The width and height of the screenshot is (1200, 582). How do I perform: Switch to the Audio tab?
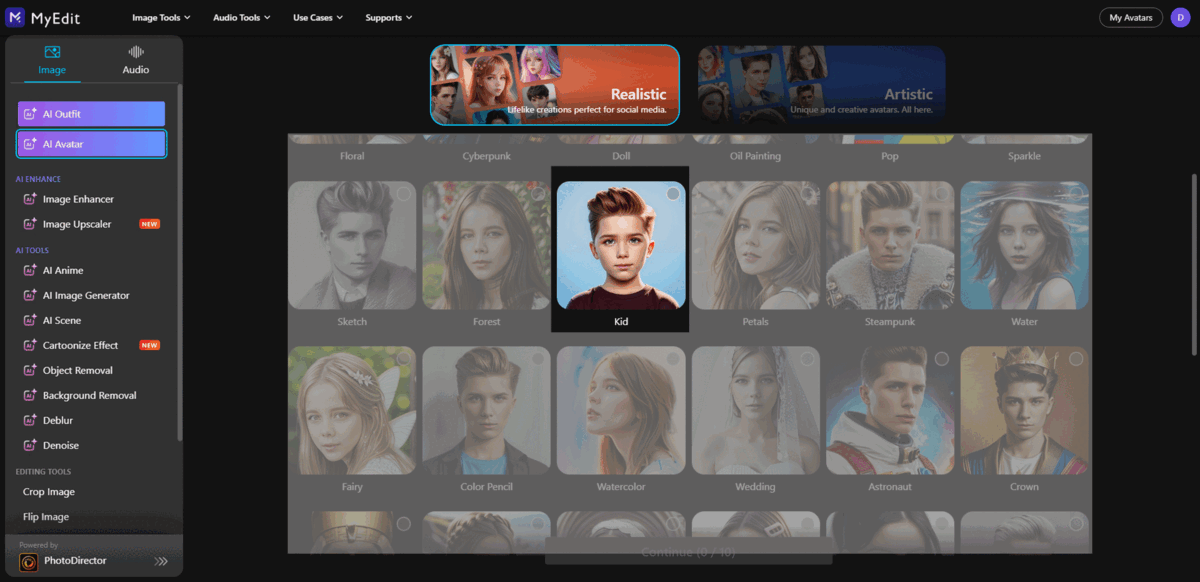pos(136,60)
